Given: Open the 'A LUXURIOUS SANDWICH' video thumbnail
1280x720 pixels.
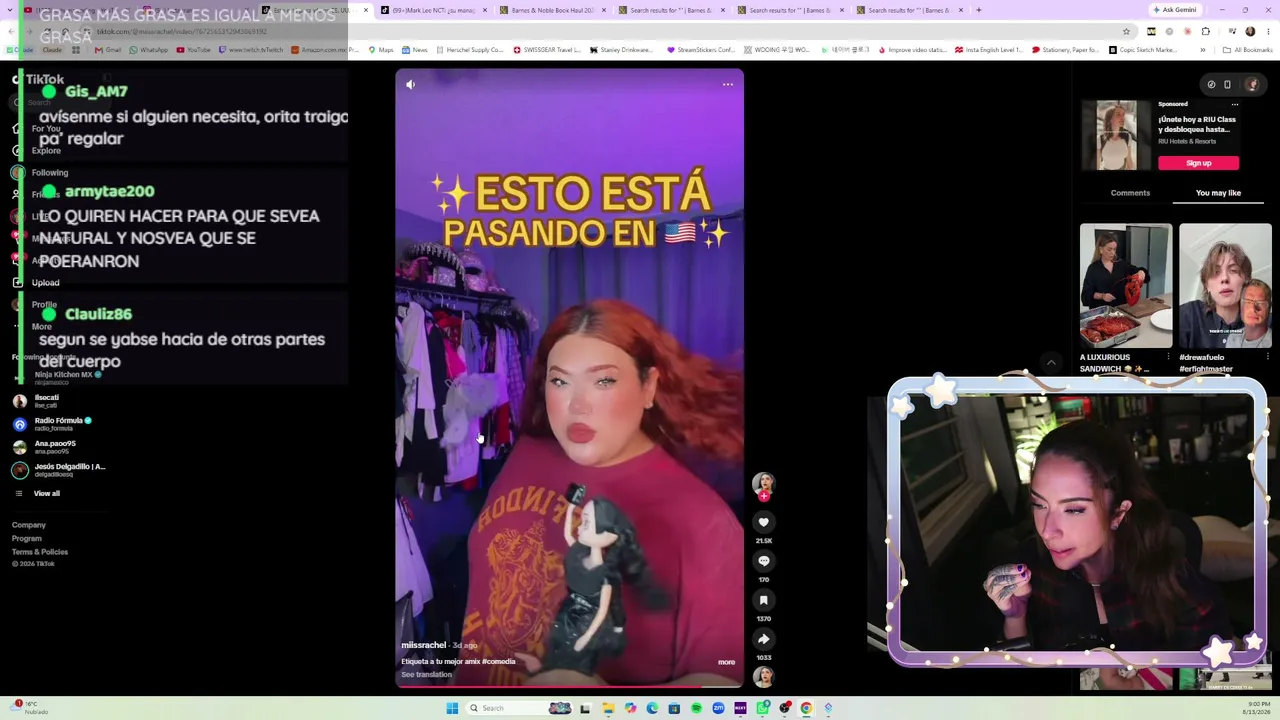Looking at the screenshot, I should 1126,285.
